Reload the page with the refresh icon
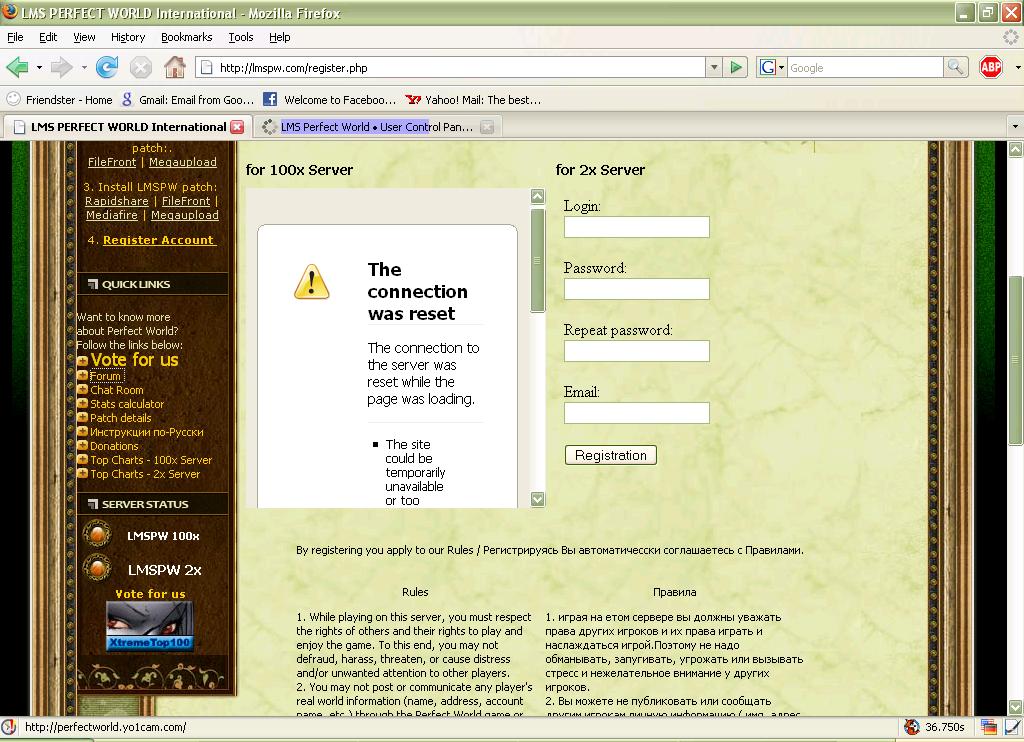The image size is (1024, 742). pyautogui.click(x=107, y=68)
